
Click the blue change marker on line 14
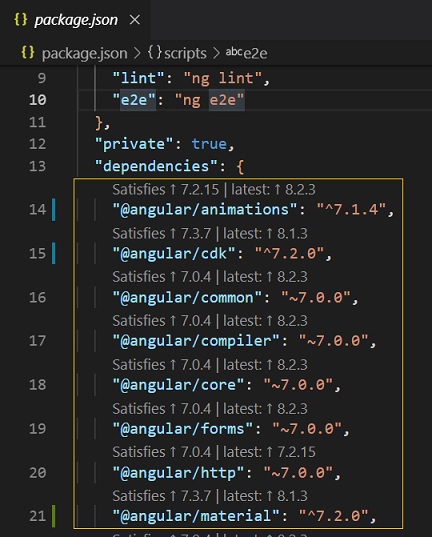pos(53,210)
